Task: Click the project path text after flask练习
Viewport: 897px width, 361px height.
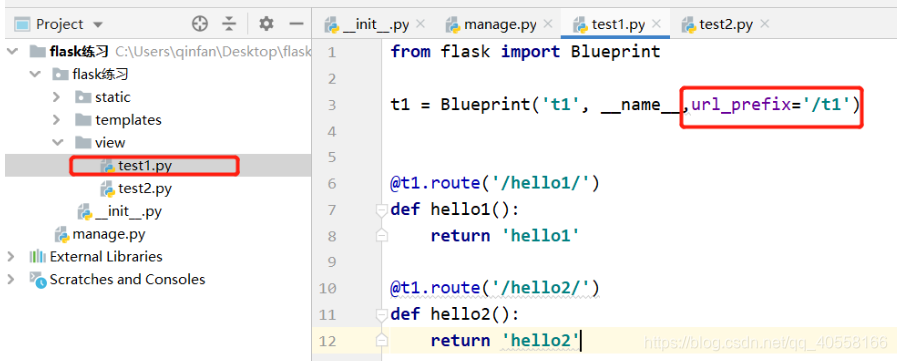Action: click(213, 51)
